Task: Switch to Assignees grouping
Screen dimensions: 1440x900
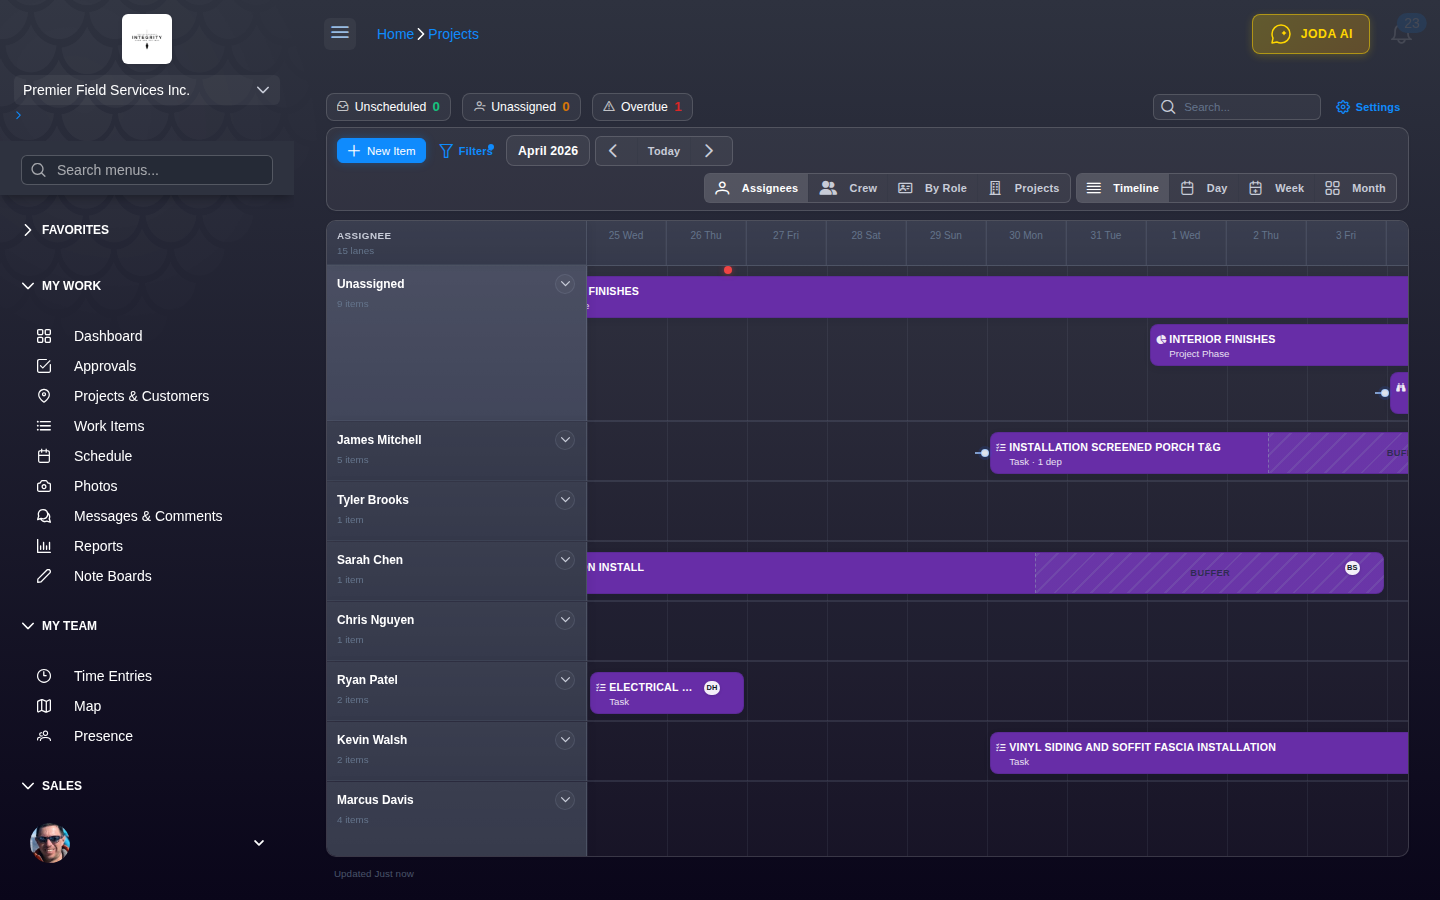Action: click(756, 188)
